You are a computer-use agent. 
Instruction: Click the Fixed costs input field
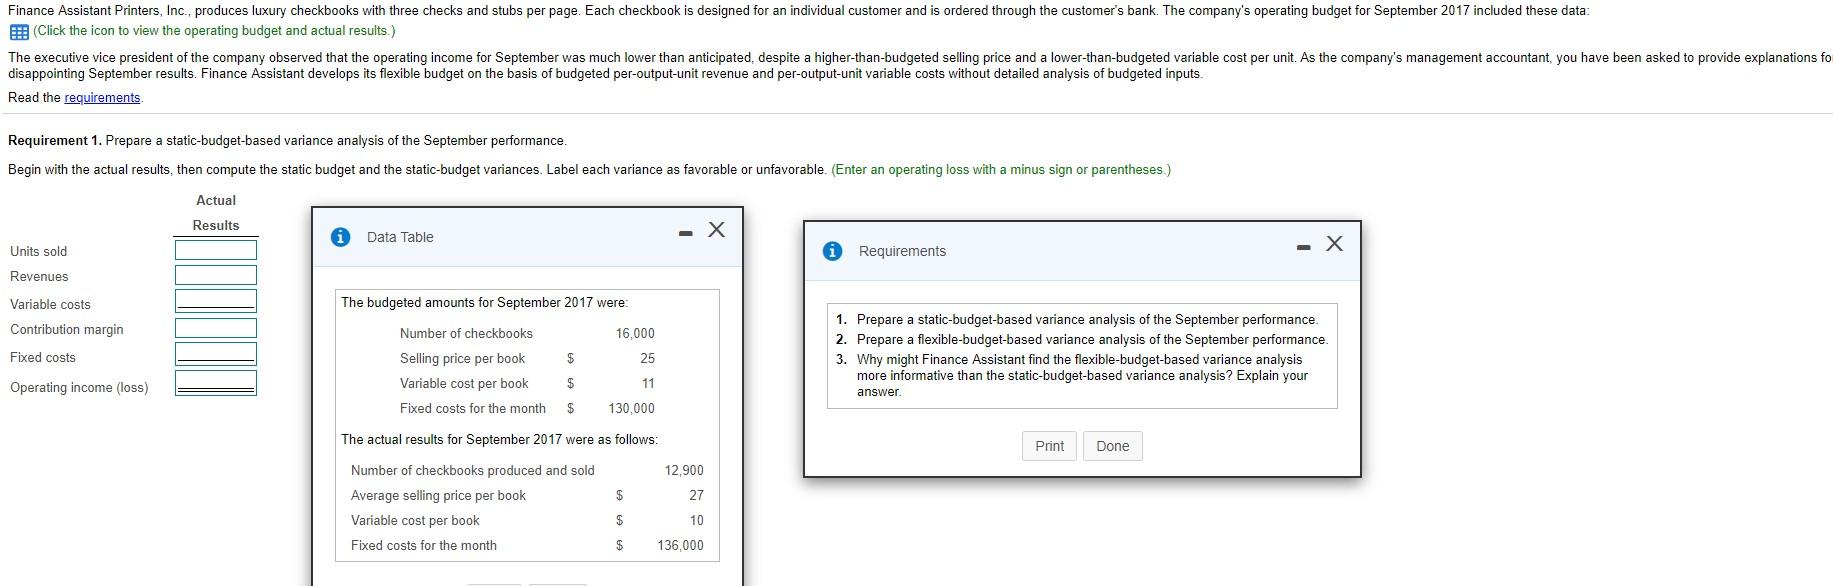click(216, 354)
